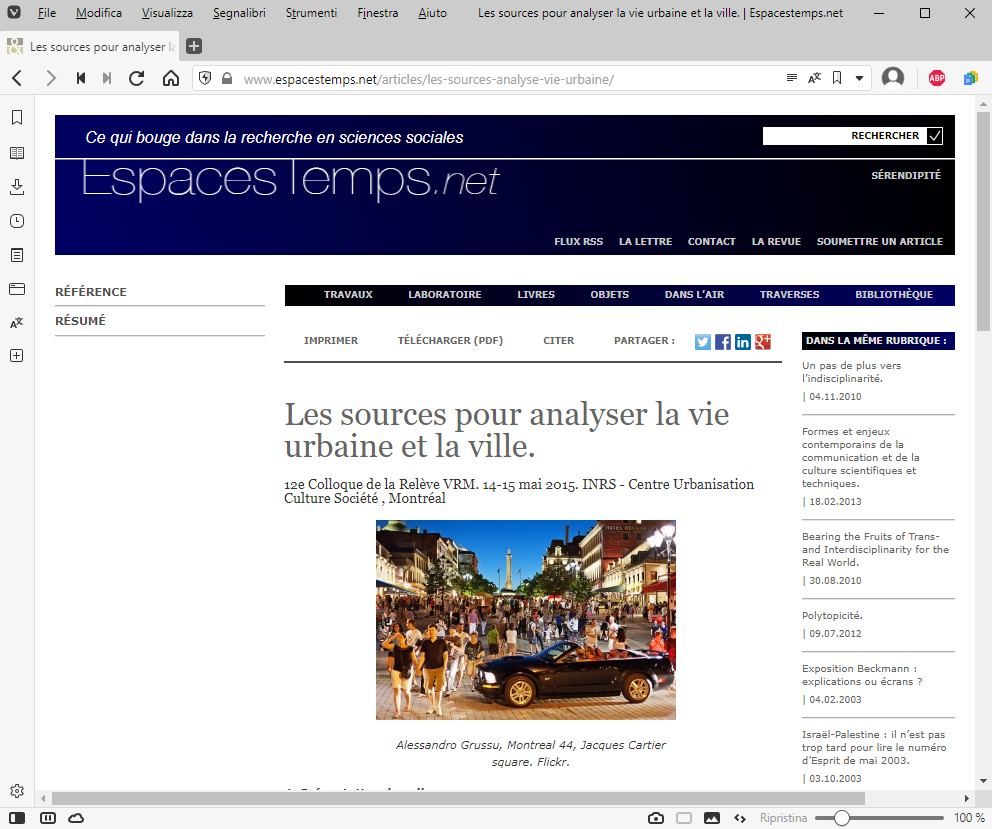The width and height of the screenshot is (992, 829).
Task: Open the Aiuto menu
Action: (433, 13)
